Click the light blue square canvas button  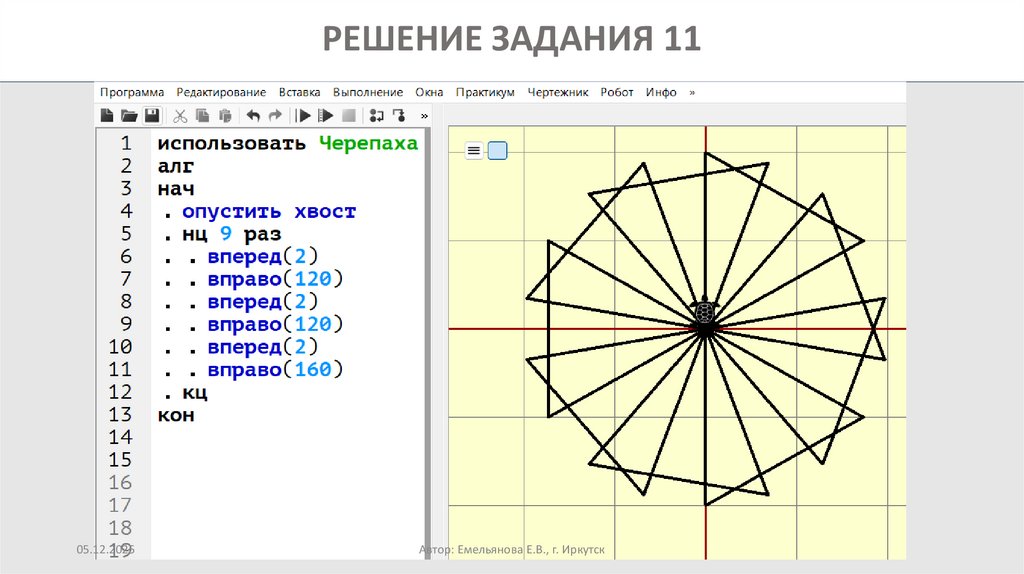[x=498, y=151]
